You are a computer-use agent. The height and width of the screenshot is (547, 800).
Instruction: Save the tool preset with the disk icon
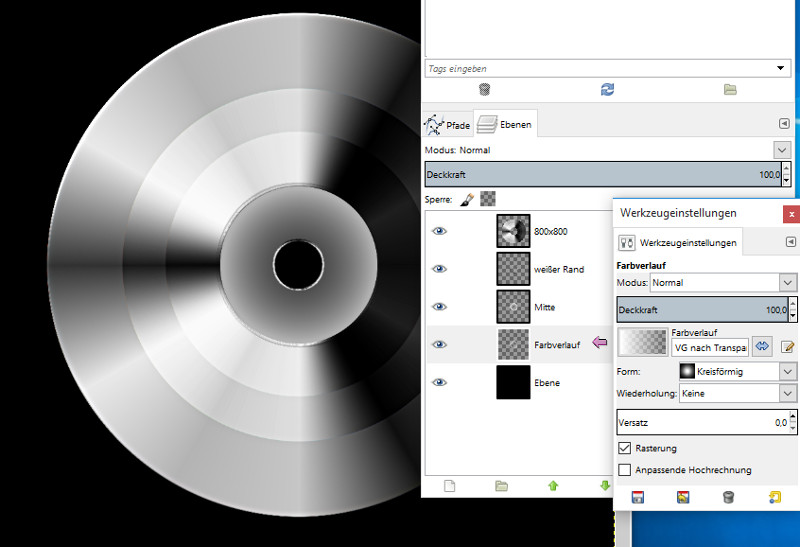[x=637, y=497]
